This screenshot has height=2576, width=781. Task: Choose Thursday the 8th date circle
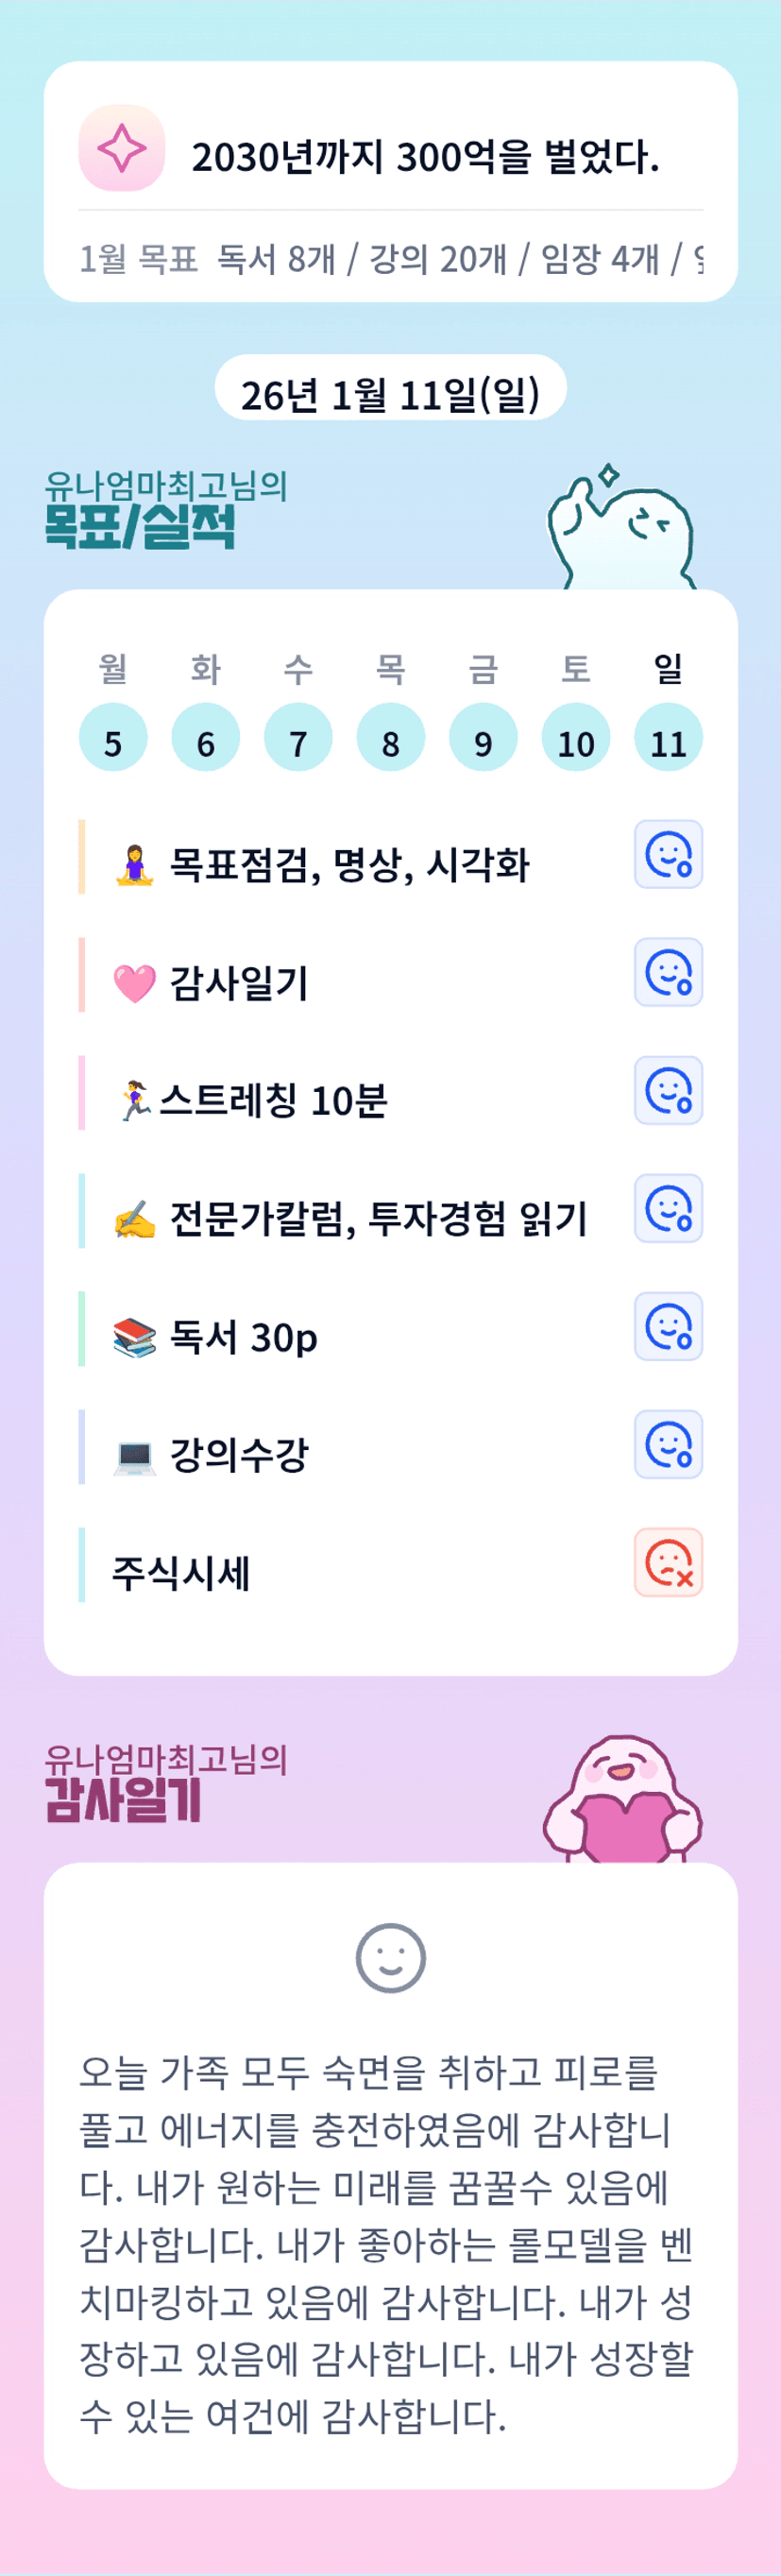tap(390, 737)
